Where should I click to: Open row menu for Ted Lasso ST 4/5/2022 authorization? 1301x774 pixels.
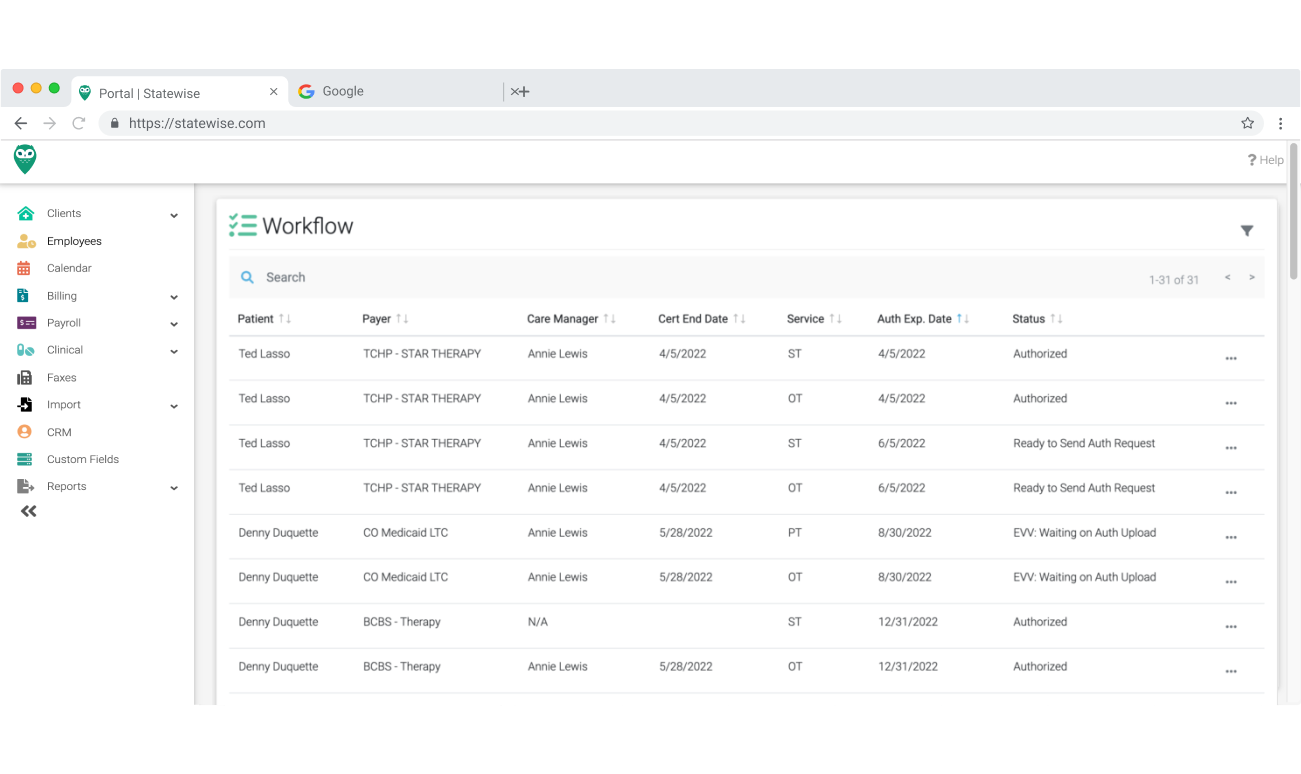(1231, 358)
